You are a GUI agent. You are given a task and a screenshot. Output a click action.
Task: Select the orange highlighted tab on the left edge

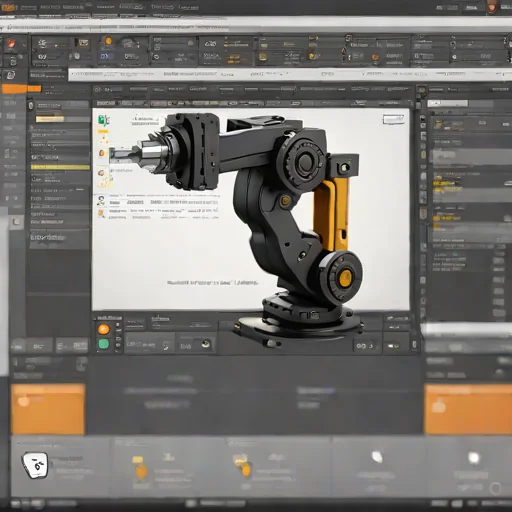point(21,89)
